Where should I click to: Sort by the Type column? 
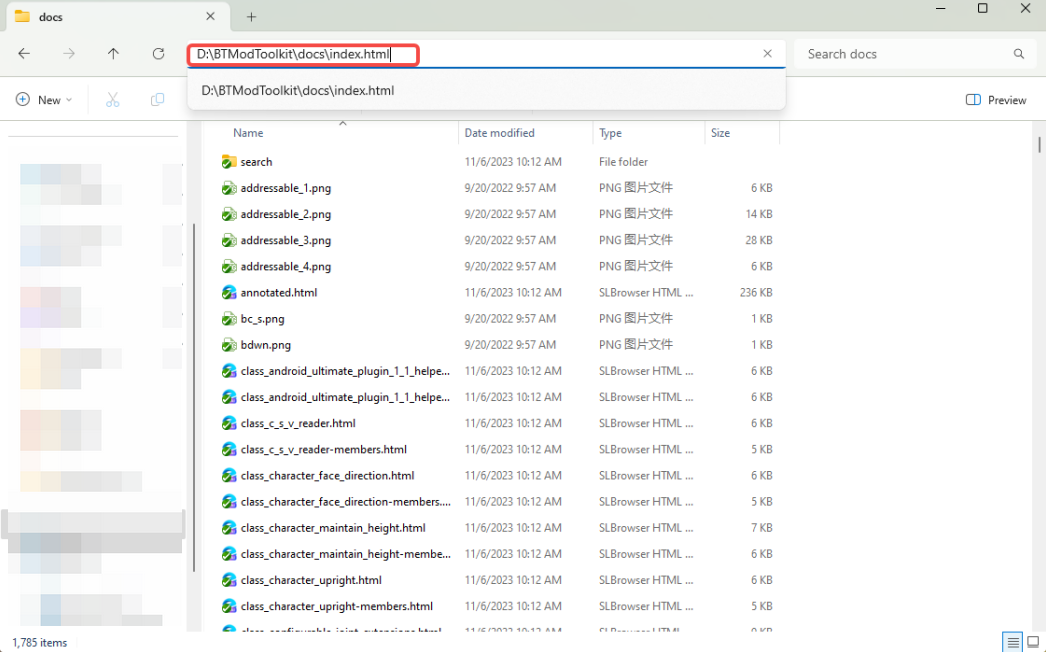coord(610,133)
